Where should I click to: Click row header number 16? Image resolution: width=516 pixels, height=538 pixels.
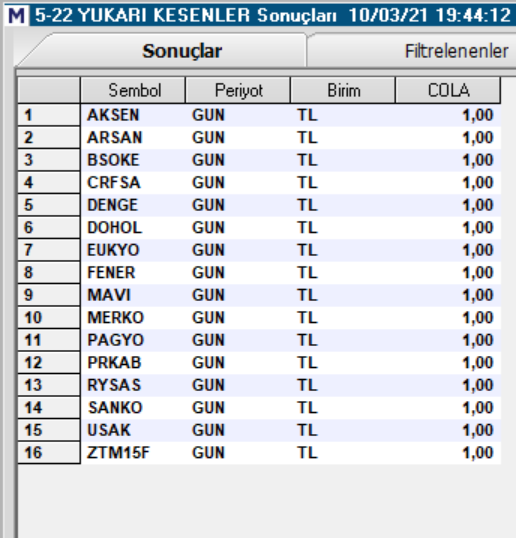tap(49, 453)
